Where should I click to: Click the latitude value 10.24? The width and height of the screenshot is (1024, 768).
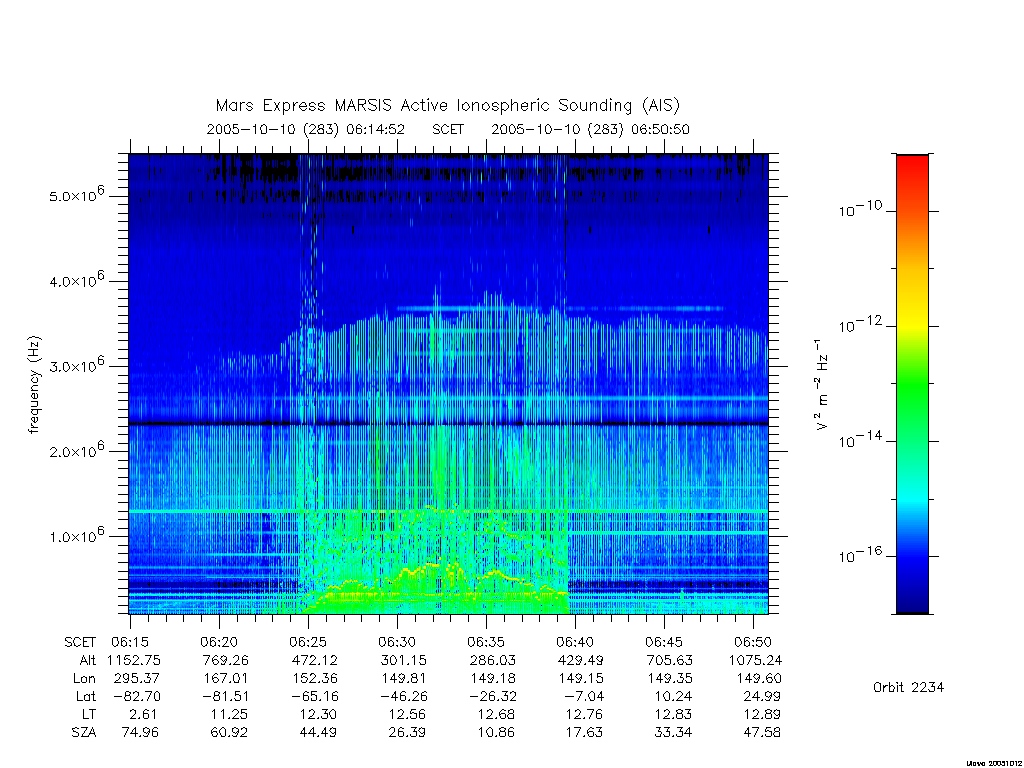(x=673, y=697)
